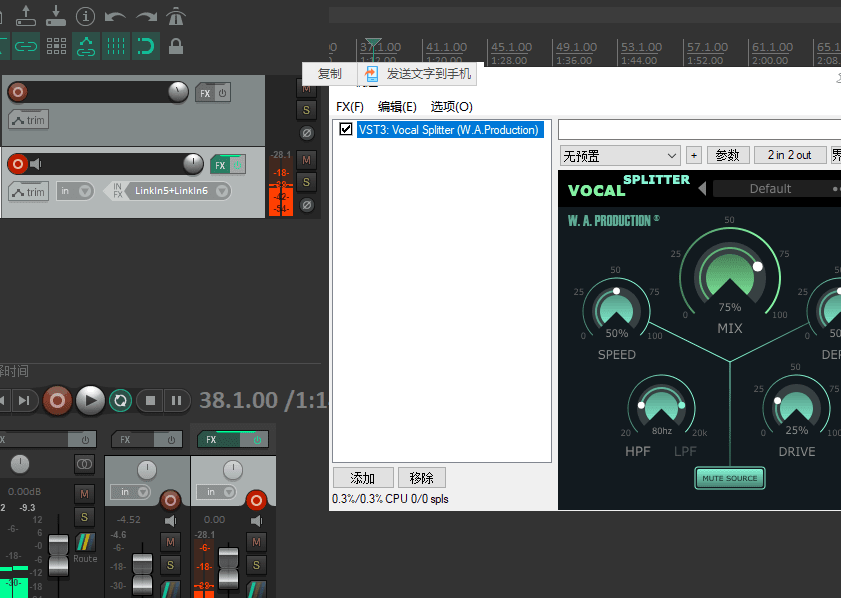Open the 'in' dropdown on the 0.00 mixer strip
841x598 pixels.
click(x=216, y=492)
